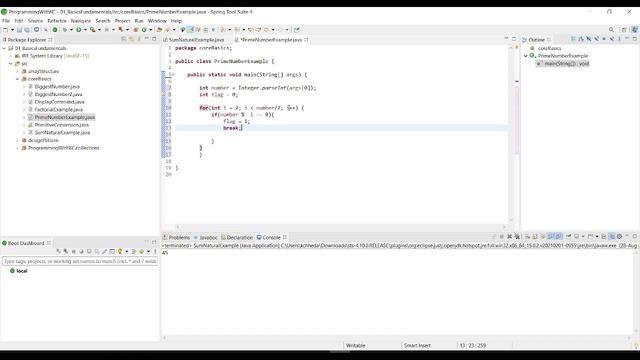
Task: Click the New file toolbar icon
Action: click(x=6, y=30)
